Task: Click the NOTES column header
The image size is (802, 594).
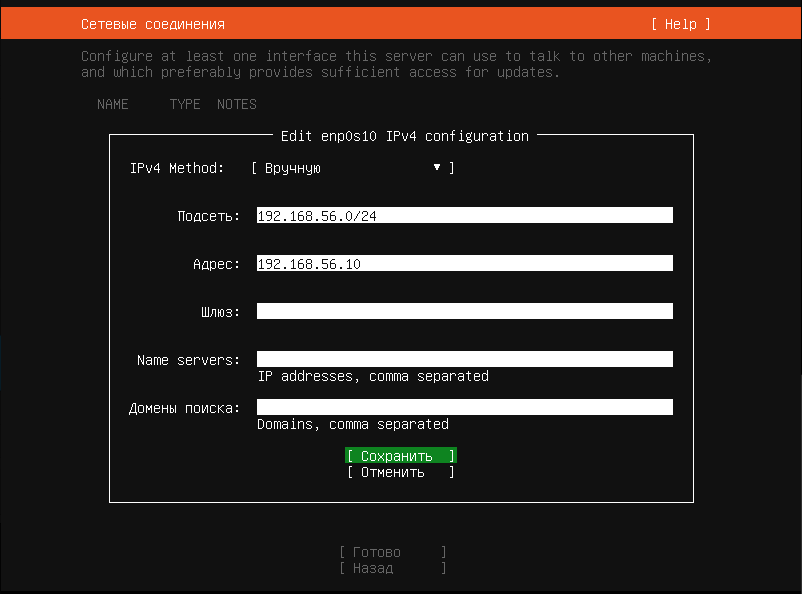Action: click(x=237, y=104)
